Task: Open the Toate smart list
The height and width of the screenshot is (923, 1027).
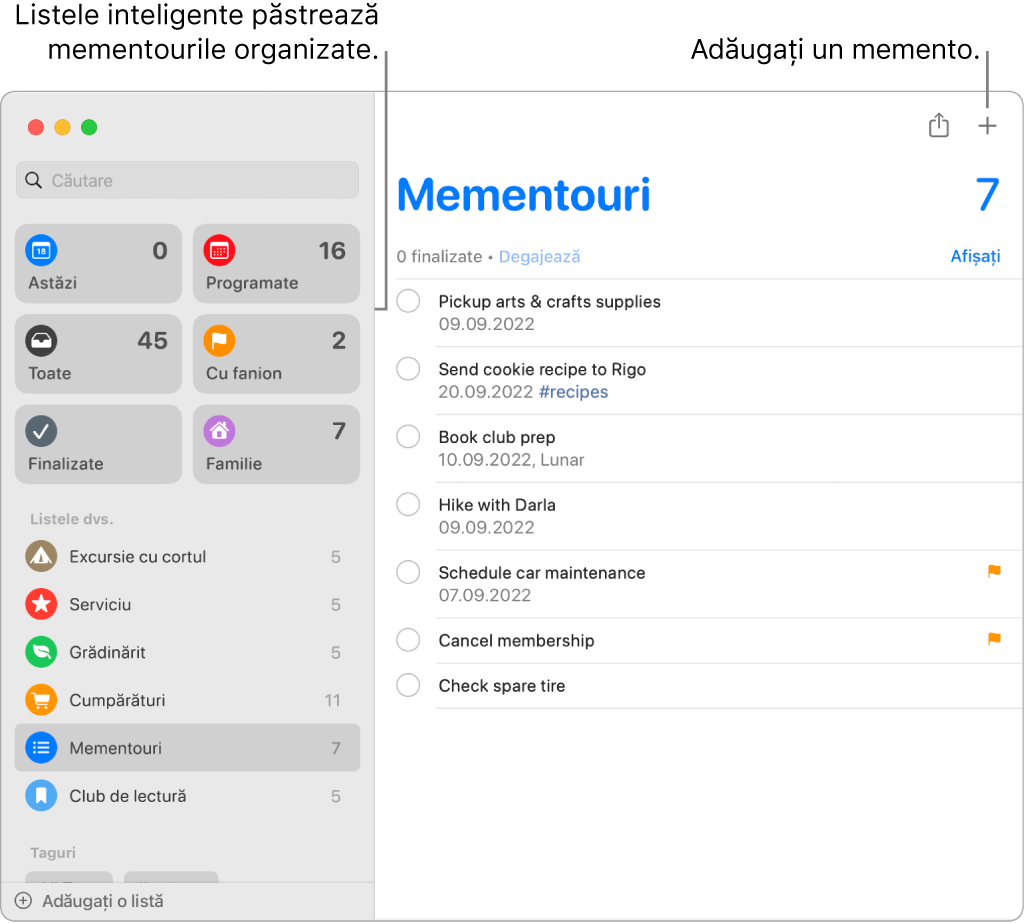Action: tap(97, 353)
